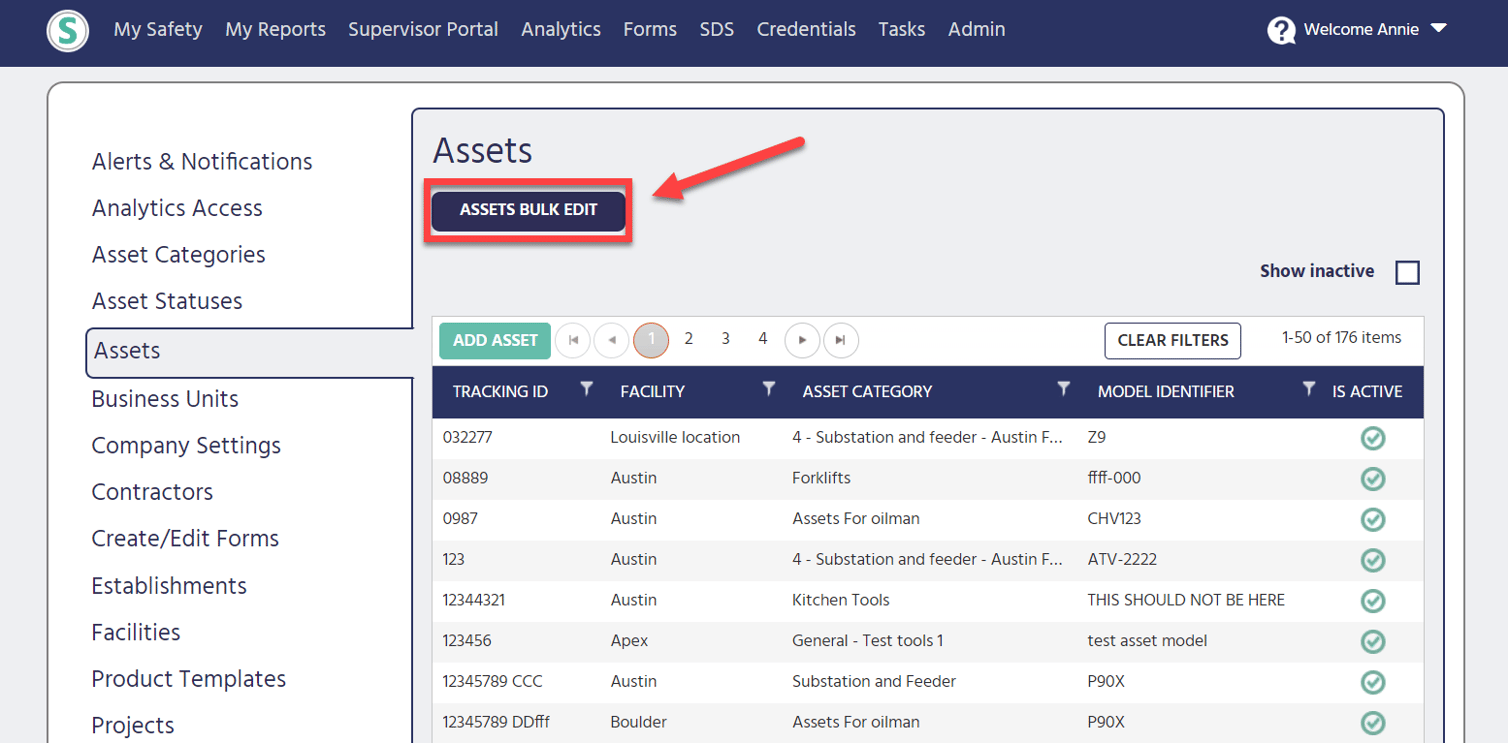Open the Supervisor Portal menu
The height and width of the screenshot is (743, 1508).
[423, 30]
